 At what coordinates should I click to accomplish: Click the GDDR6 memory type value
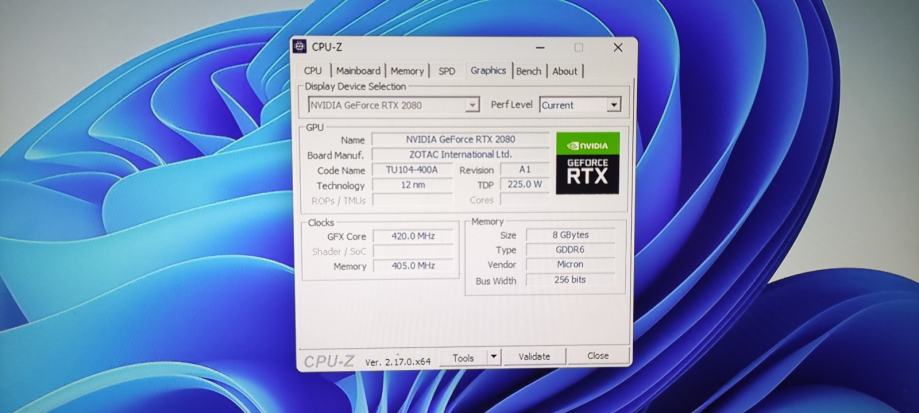570,250
